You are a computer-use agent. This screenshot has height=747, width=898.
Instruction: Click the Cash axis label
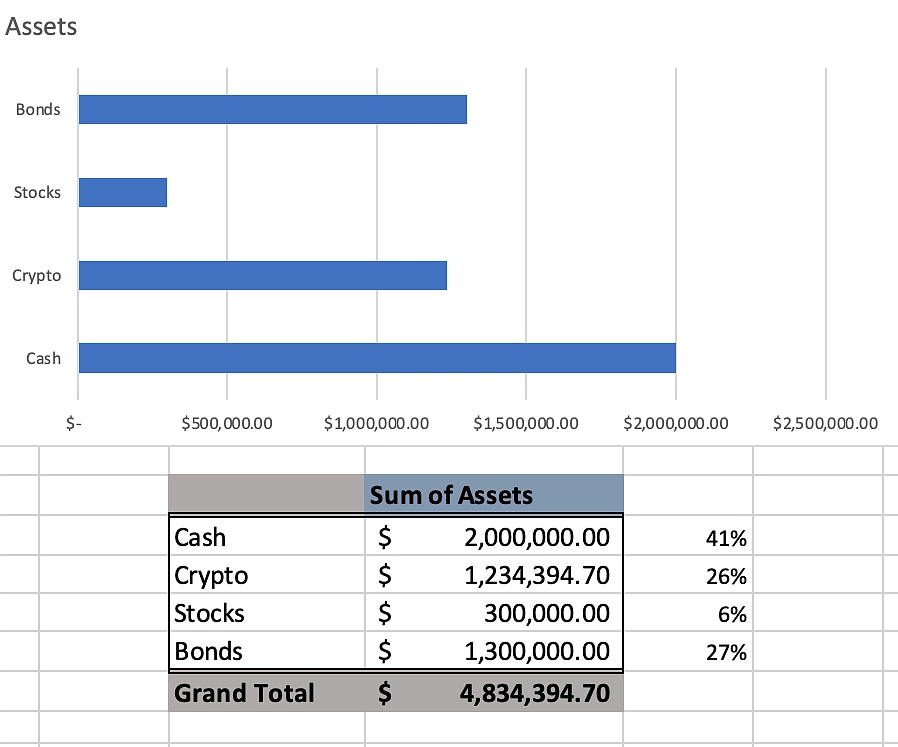pyautogui.click(x=41, y=357)
